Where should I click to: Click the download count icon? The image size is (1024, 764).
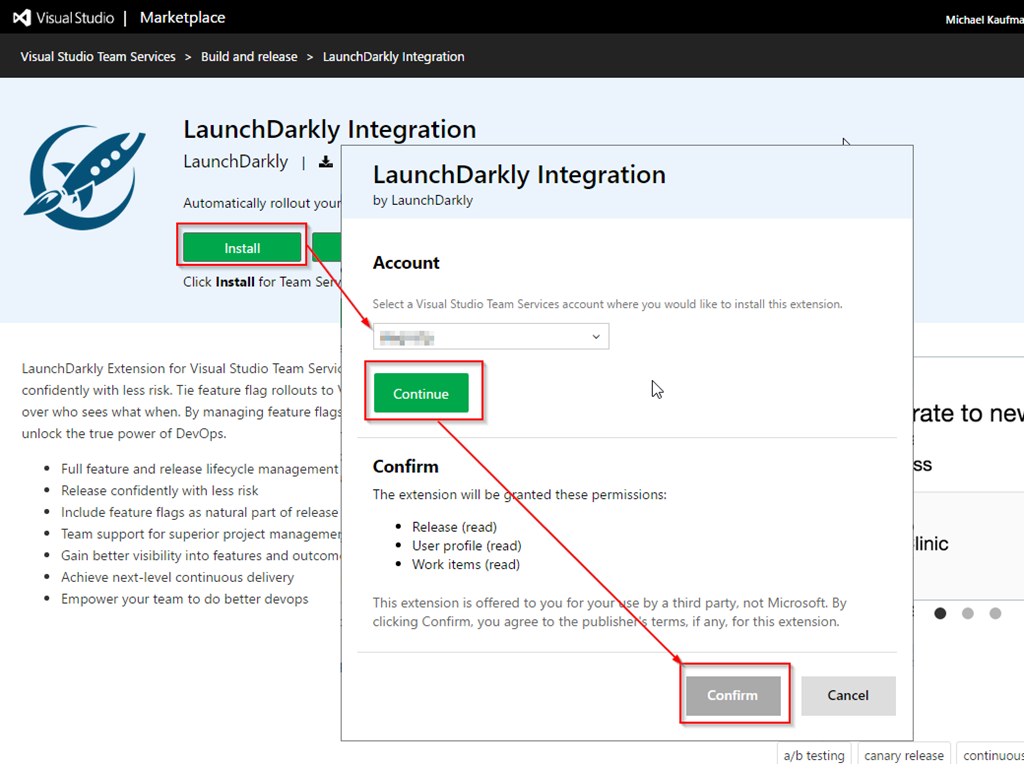[325, 162]
